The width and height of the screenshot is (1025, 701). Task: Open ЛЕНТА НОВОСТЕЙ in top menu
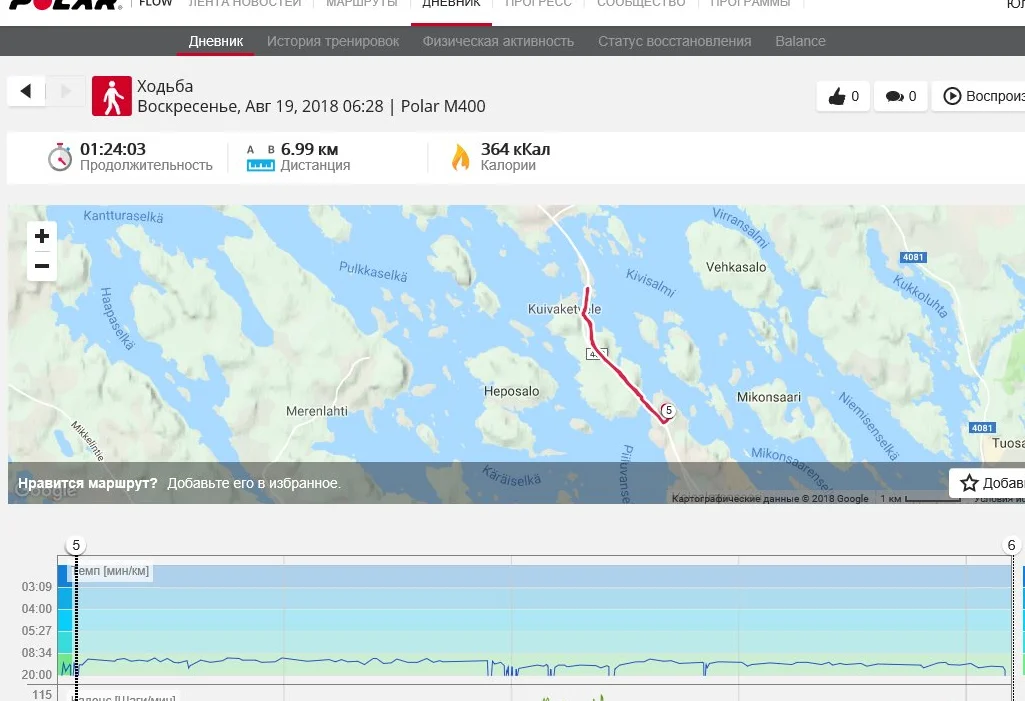(245, 4)
